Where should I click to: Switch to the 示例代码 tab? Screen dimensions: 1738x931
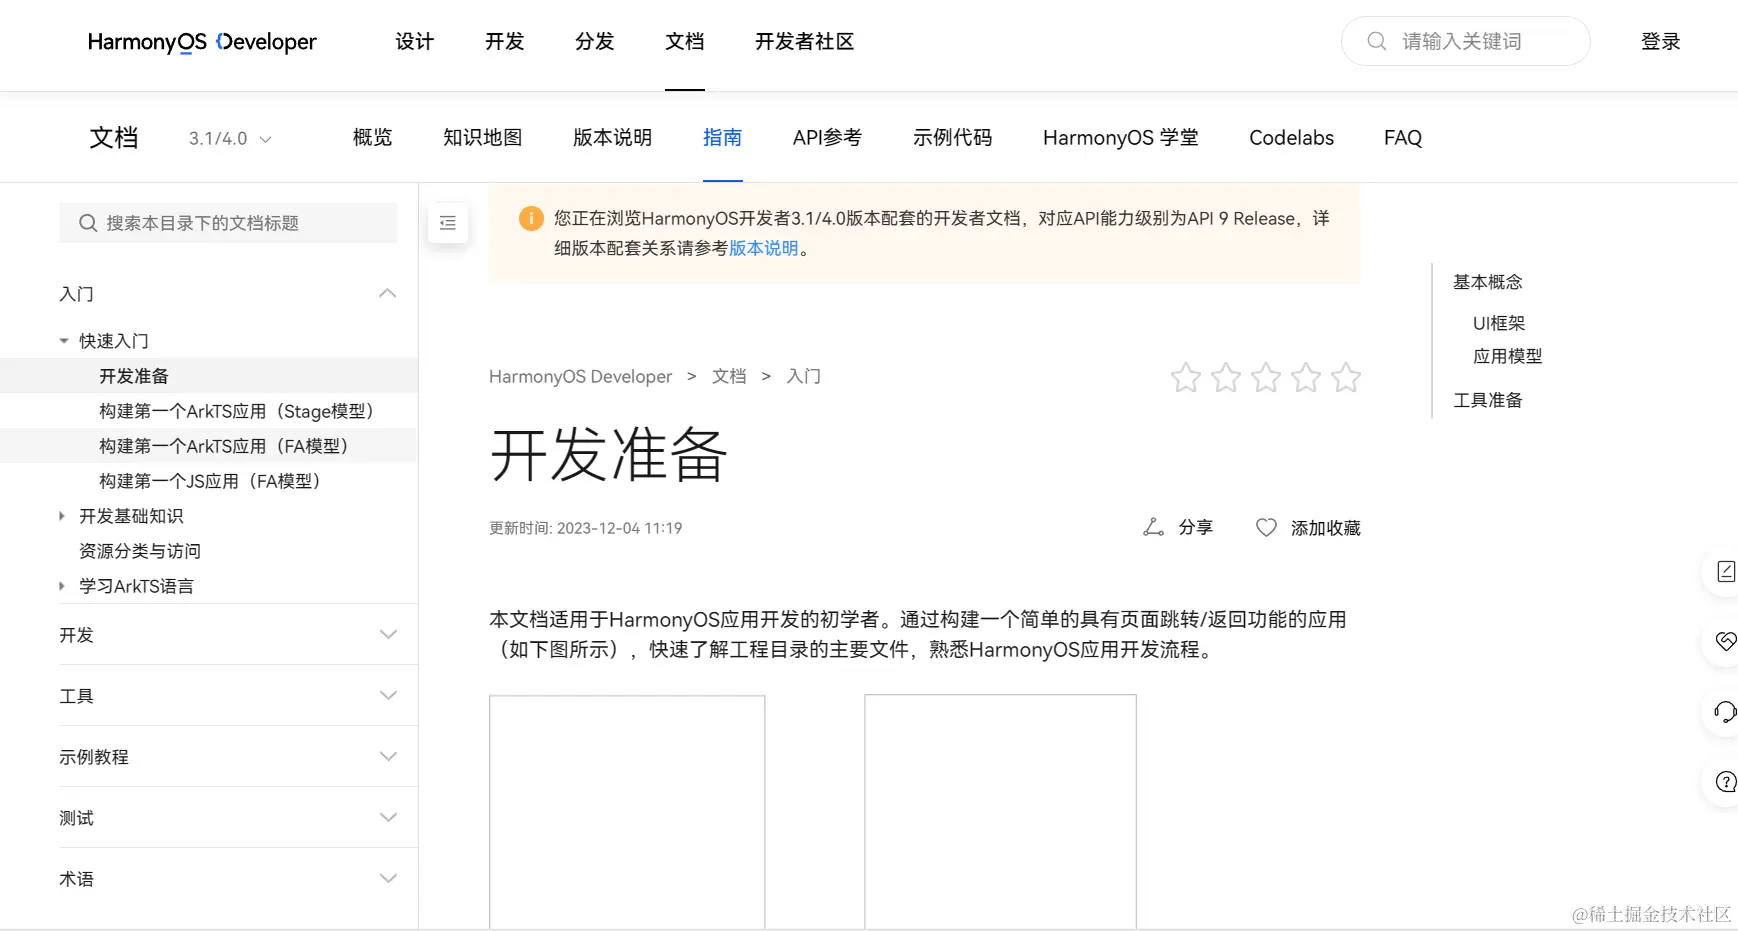(953, 138)
